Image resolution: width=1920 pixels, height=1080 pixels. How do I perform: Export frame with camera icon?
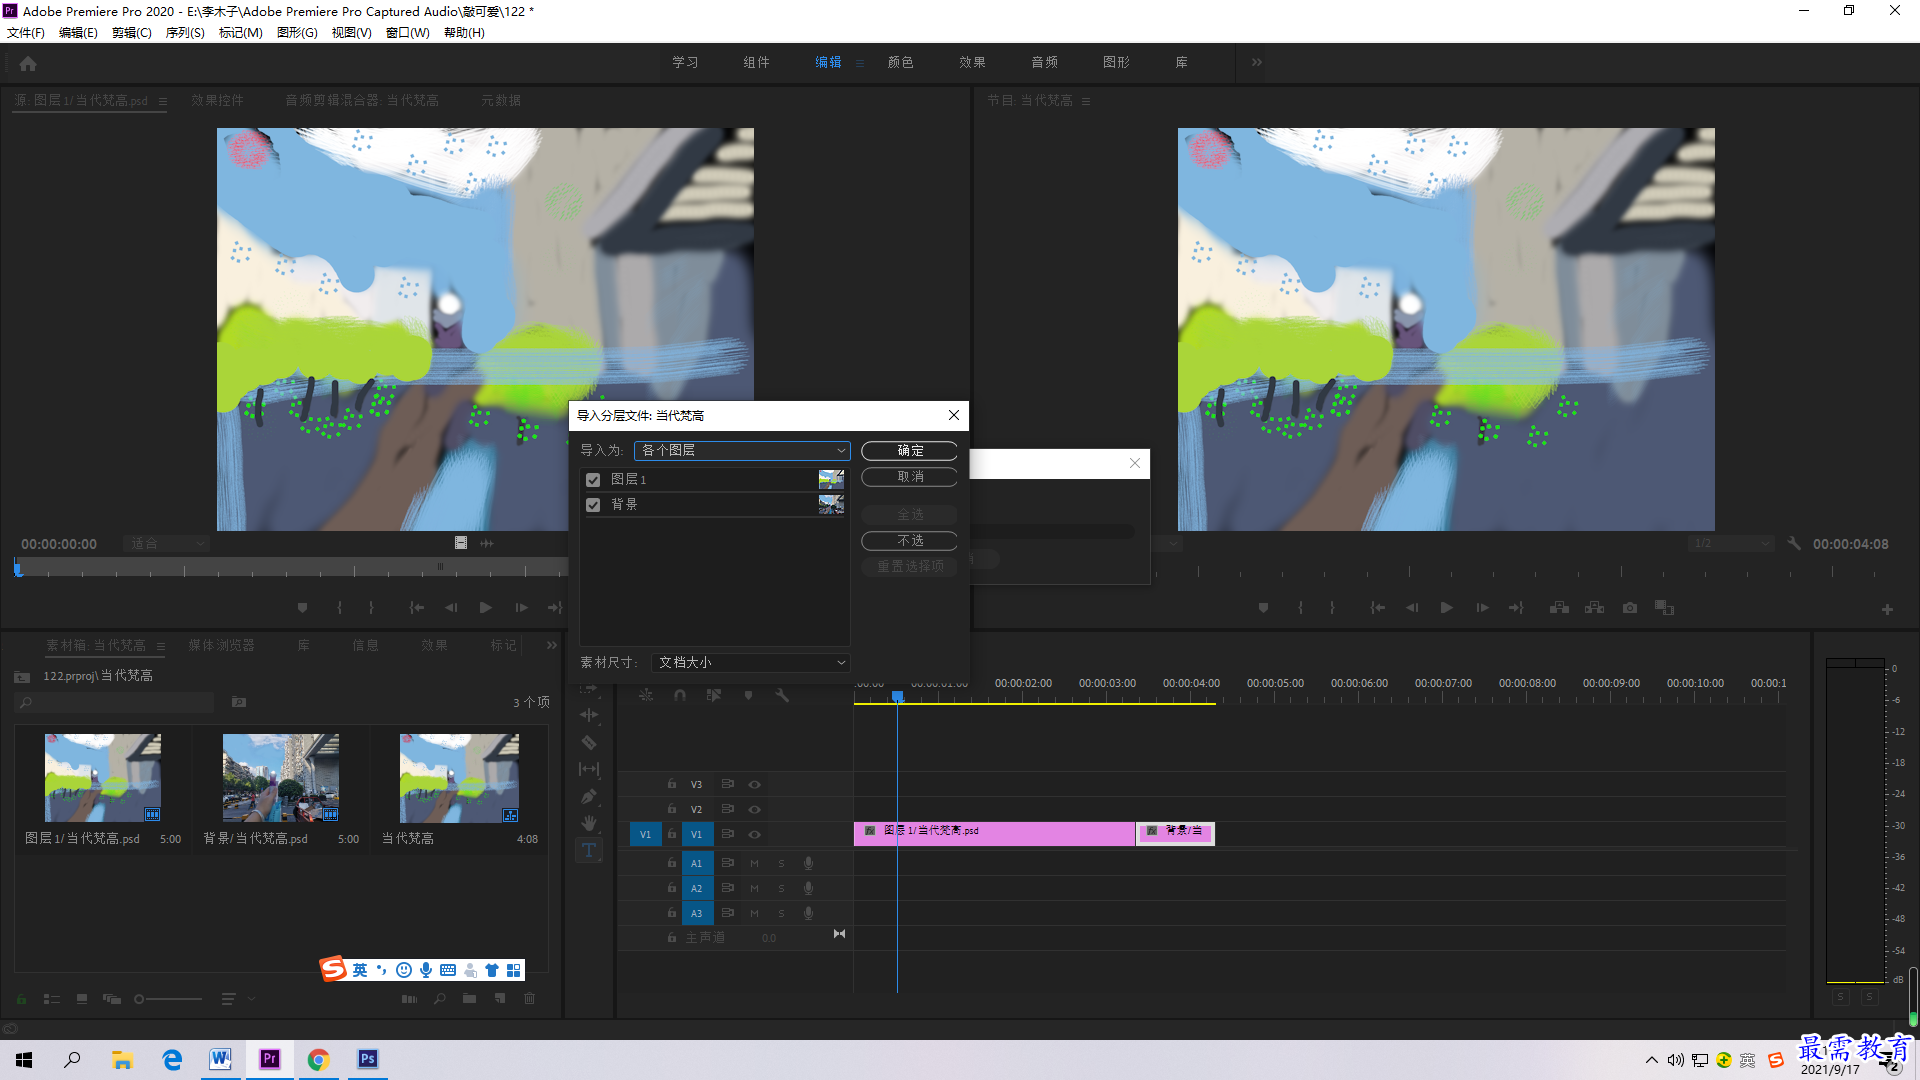[x=1630, y=608]
